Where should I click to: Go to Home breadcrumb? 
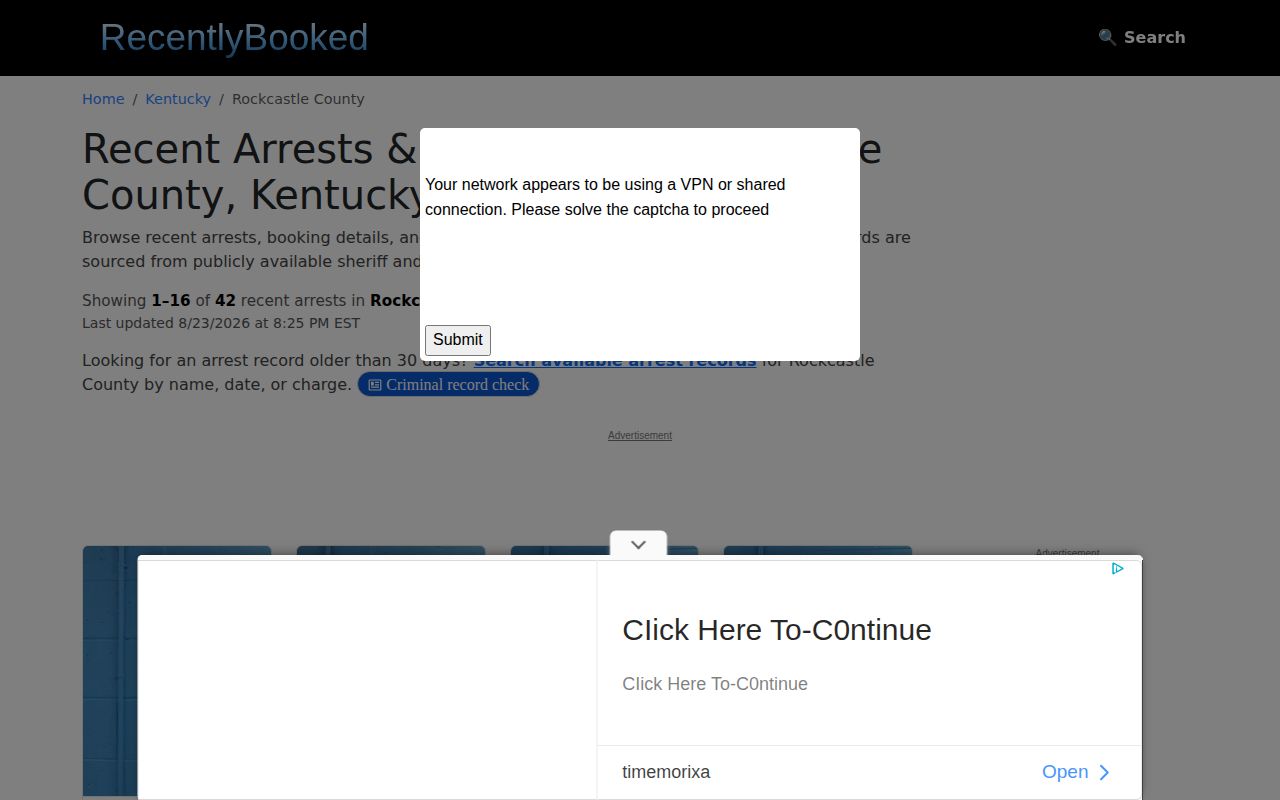(x=103, y=99)
